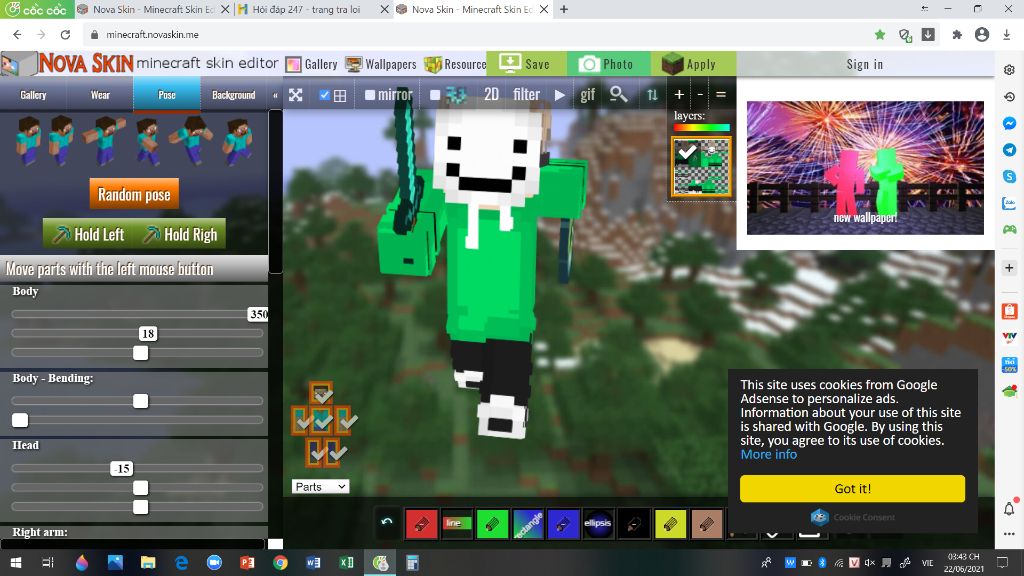The width and height of the screenshot is (1024, 576).
Task: Click the Hold Right button
Action: [x=181, y=234]
